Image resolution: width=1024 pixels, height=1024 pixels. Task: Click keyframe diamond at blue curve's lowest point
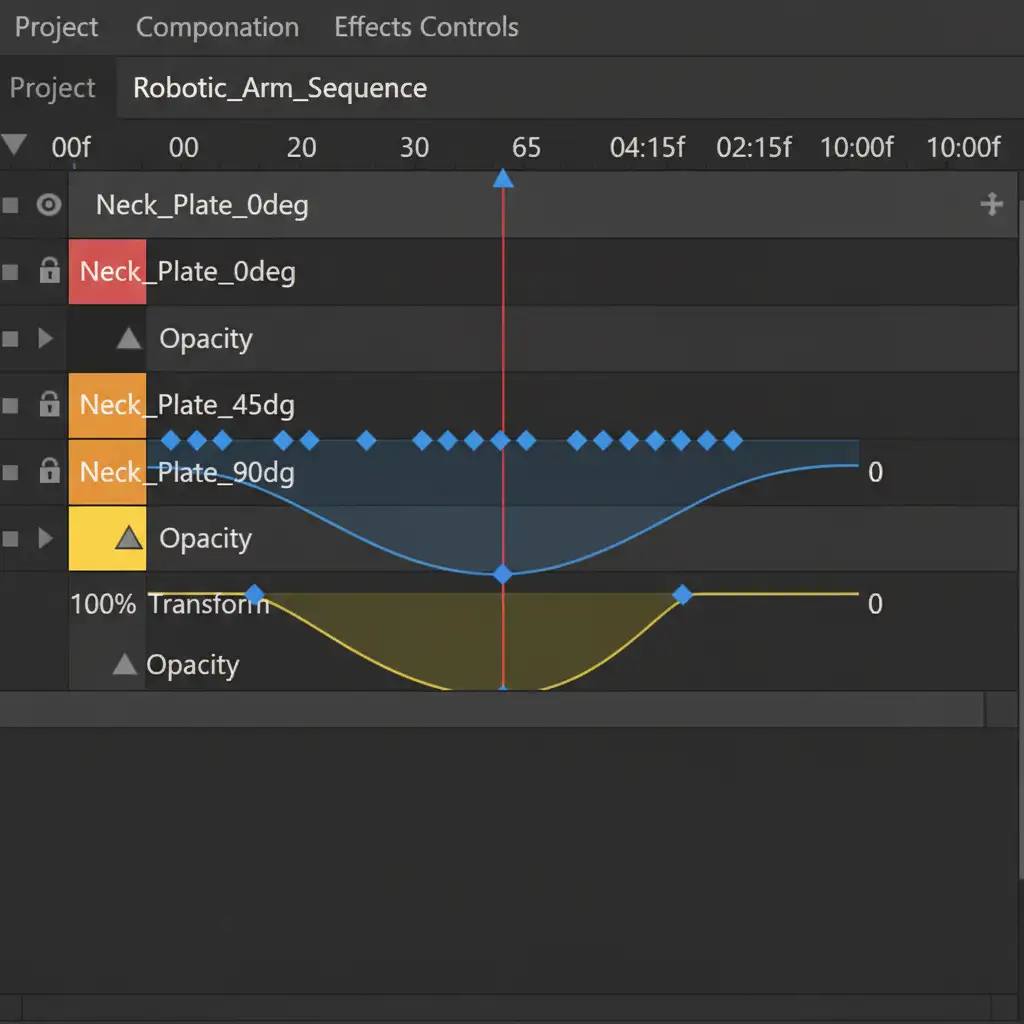pyautogui.click(x=503, y=574)
